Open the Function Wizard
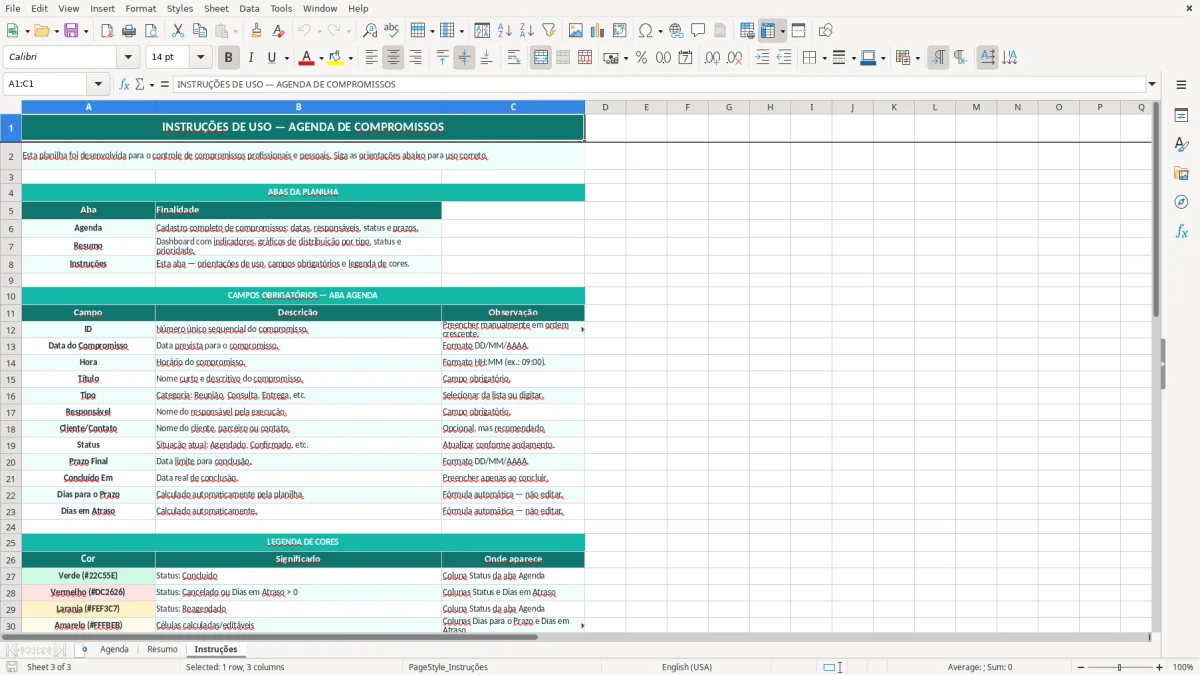This screenshot has width=1200, height=675. coord(125,84)
